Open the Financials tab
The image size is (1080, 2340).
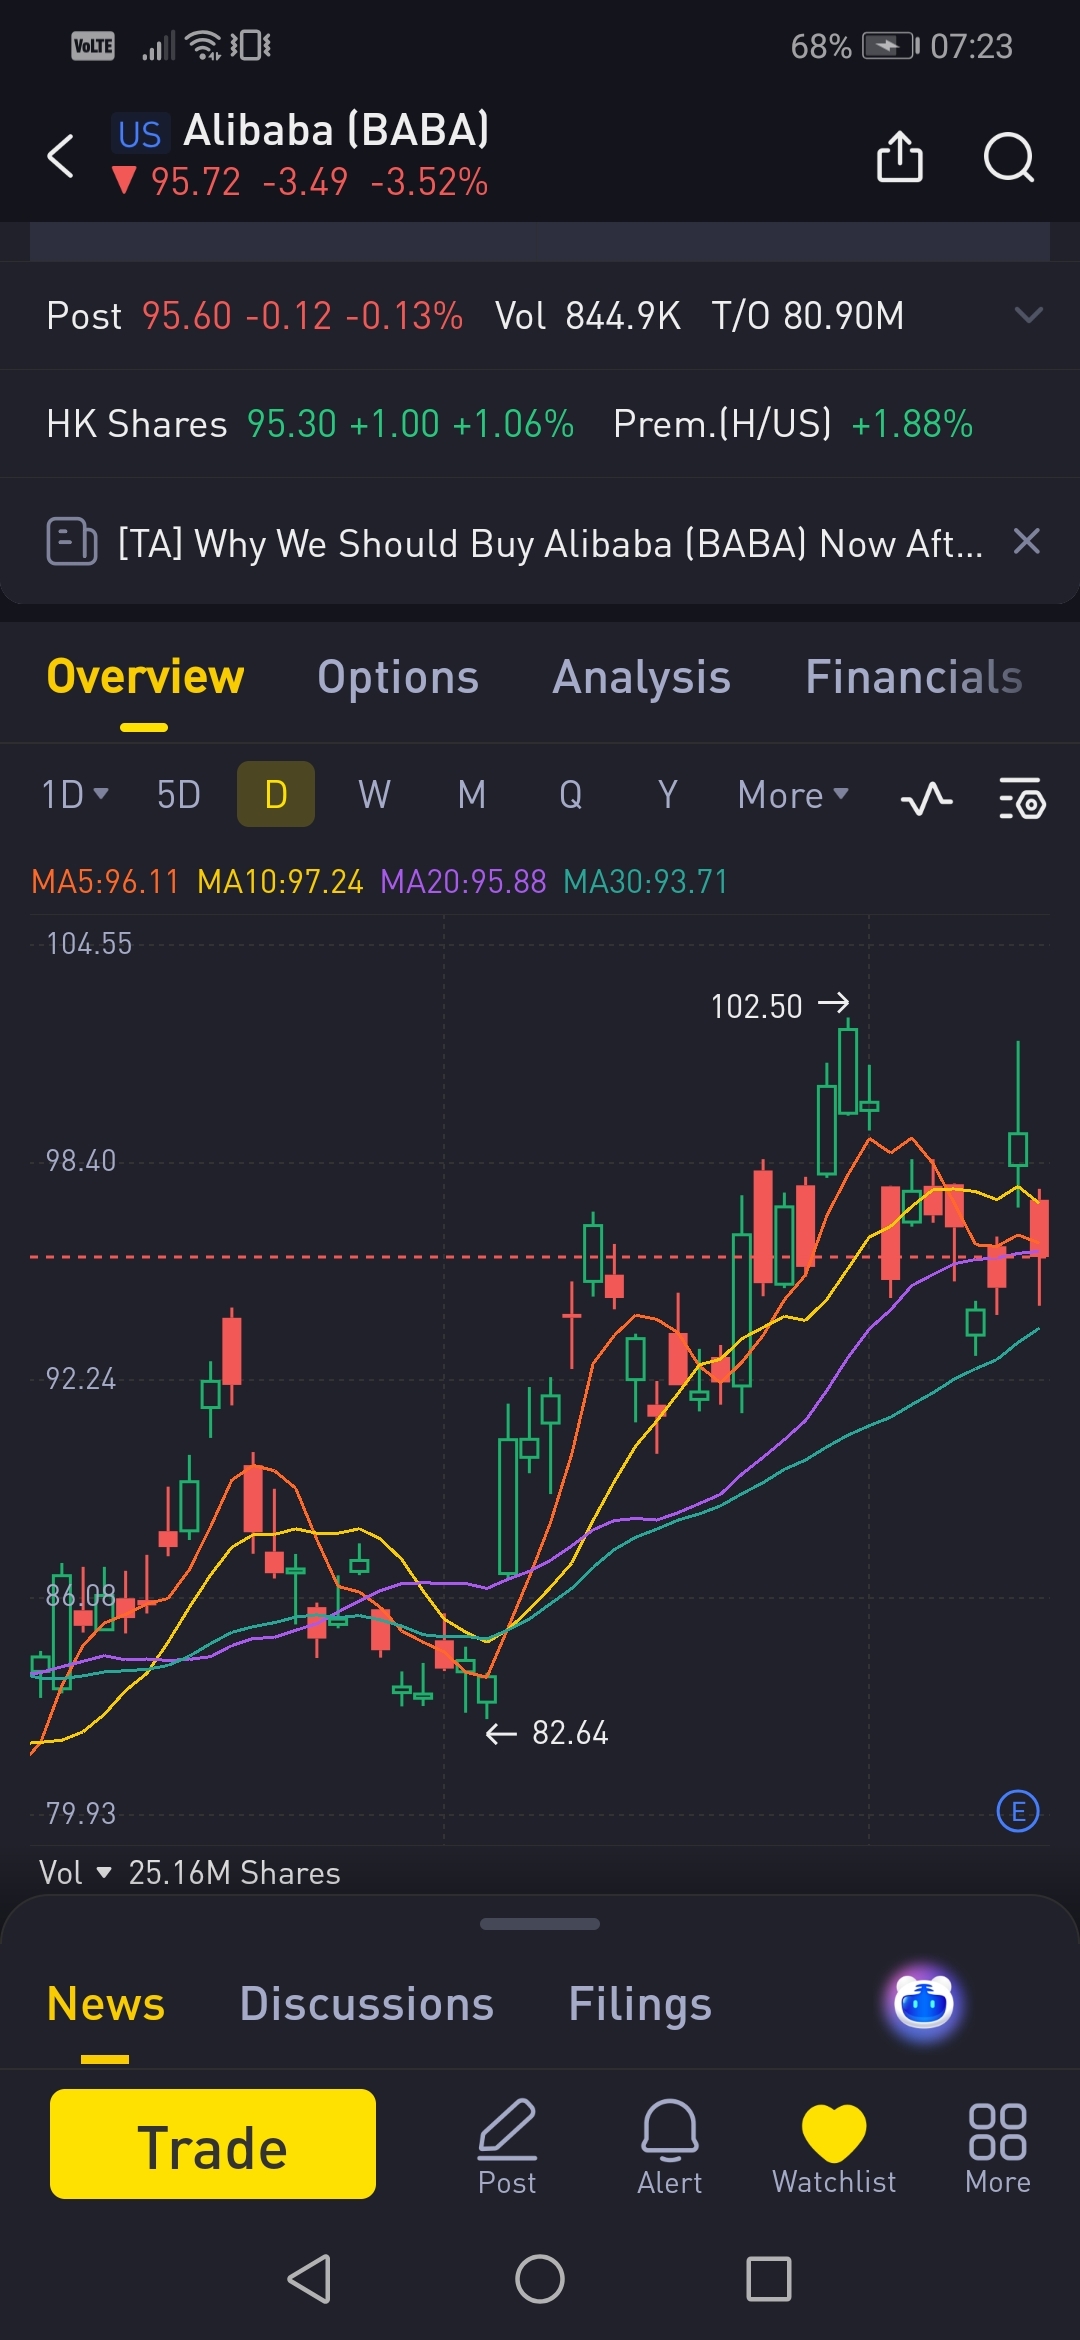point(913,677)
